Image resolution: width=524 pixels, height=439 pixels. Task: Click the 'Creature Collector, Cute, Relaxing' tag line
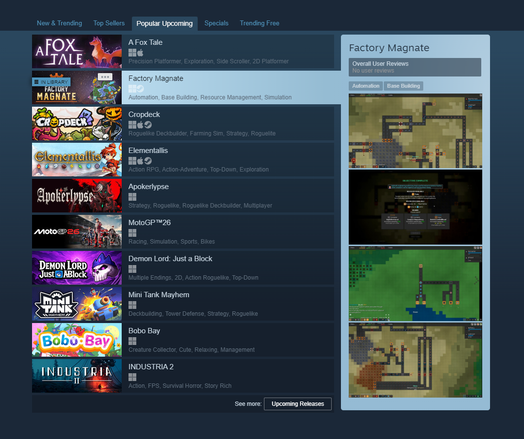tap(191, 350)
